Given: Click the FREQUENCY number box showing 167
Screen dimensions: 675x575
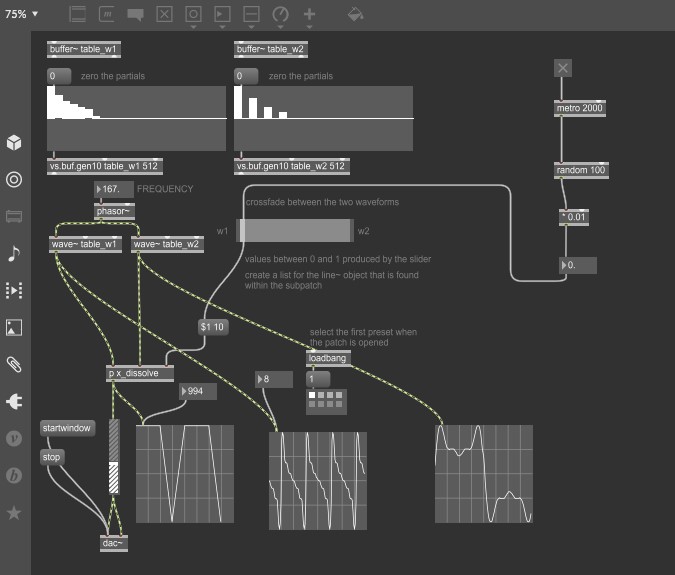Looking at the screenshot, I should click(113, 189).
